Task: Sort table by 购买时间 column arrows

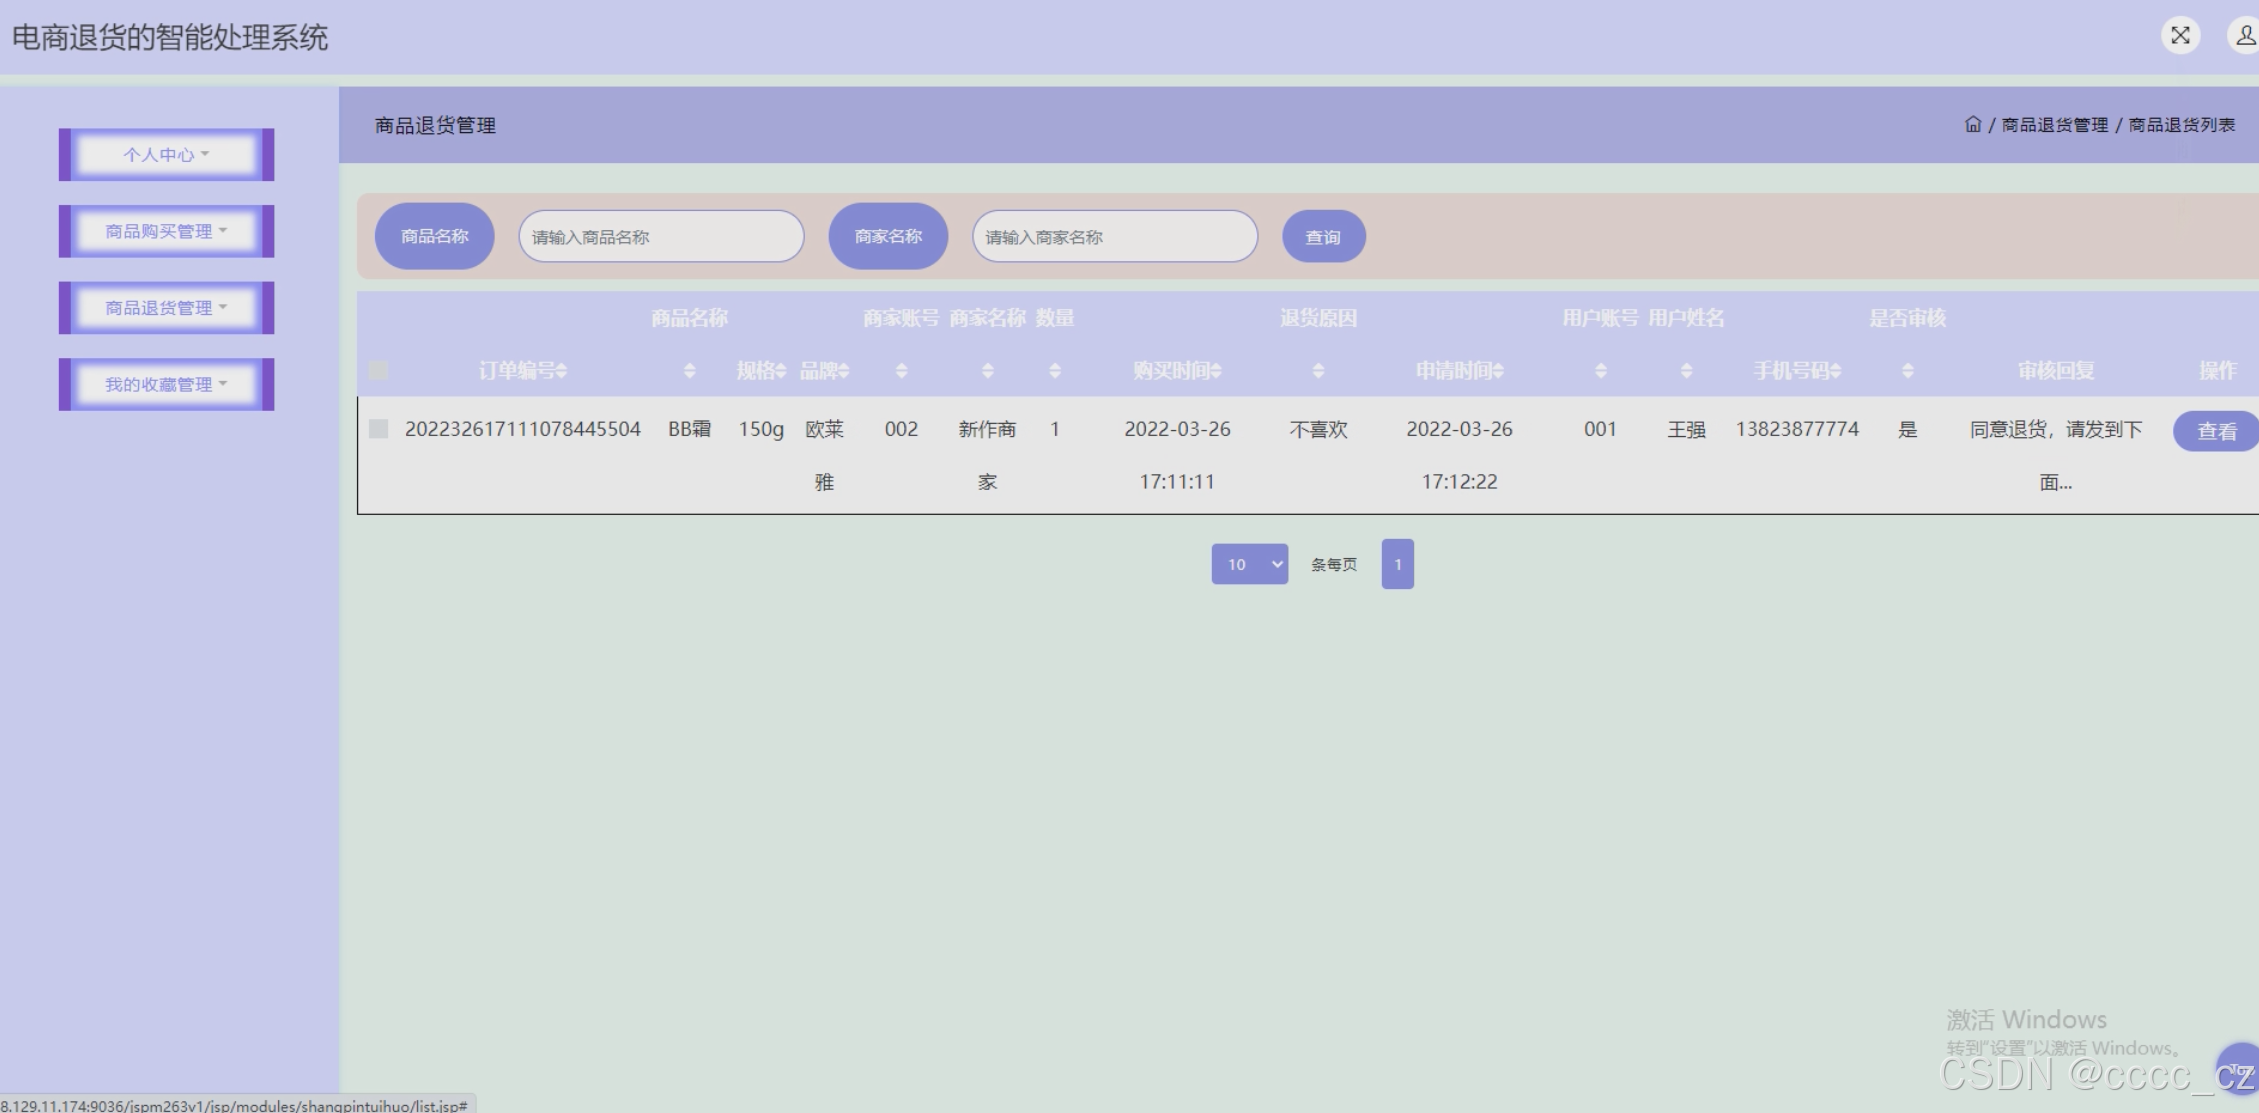Action: click(x=1216, y=371)
